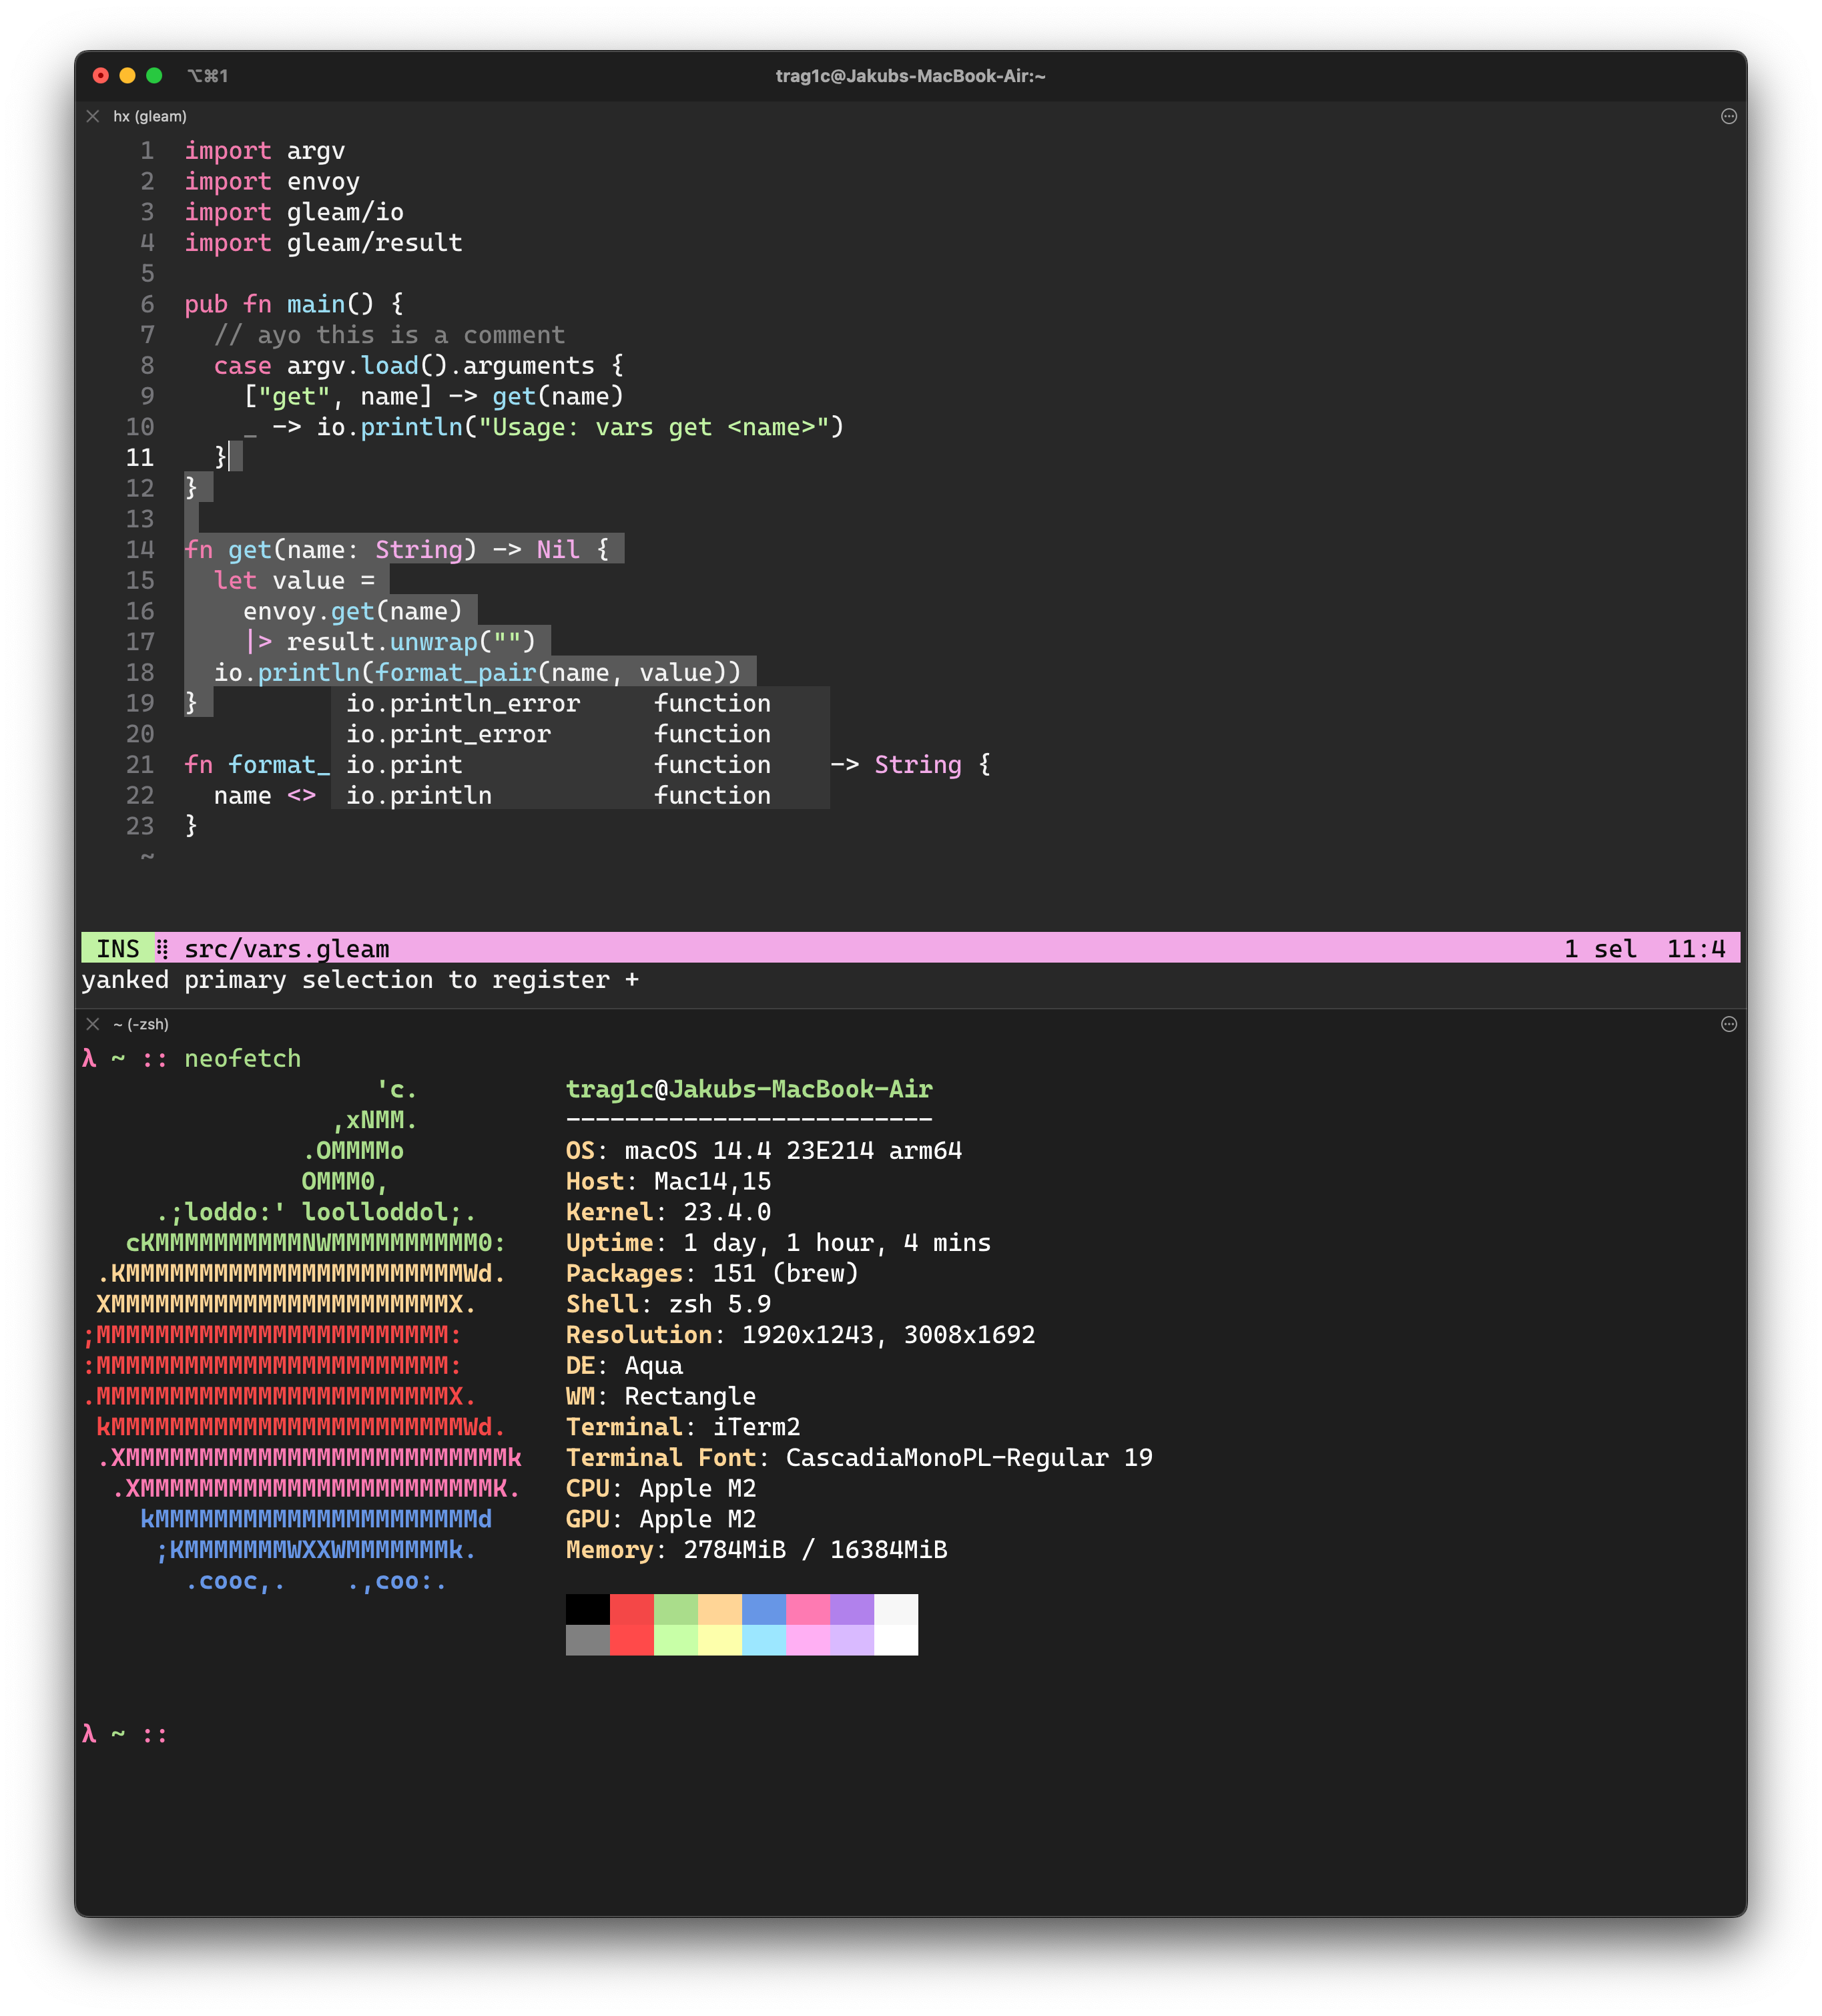This screenshot has height=2016, width=1822.
Task: Click the purple color block in neofetch palette
Action: [852, 1609]
